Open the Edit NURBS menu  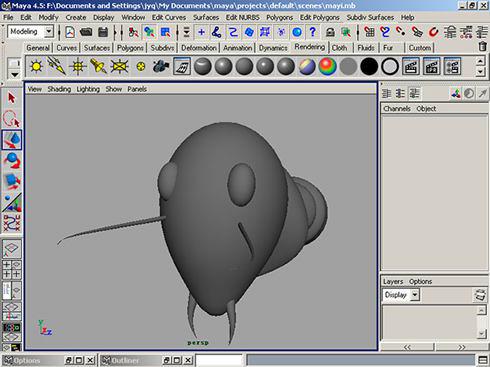coord(243,17)
